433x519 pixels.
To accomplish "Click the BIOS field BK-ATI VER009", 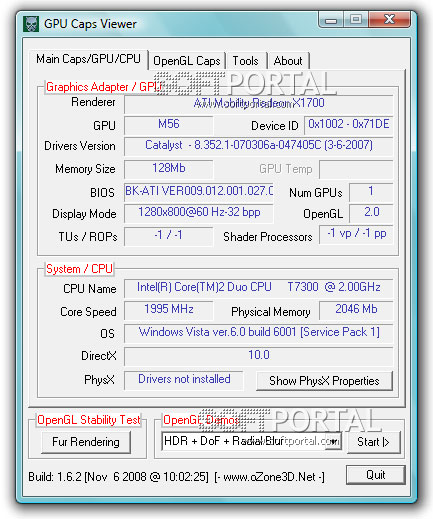I will tap(199, 192).
